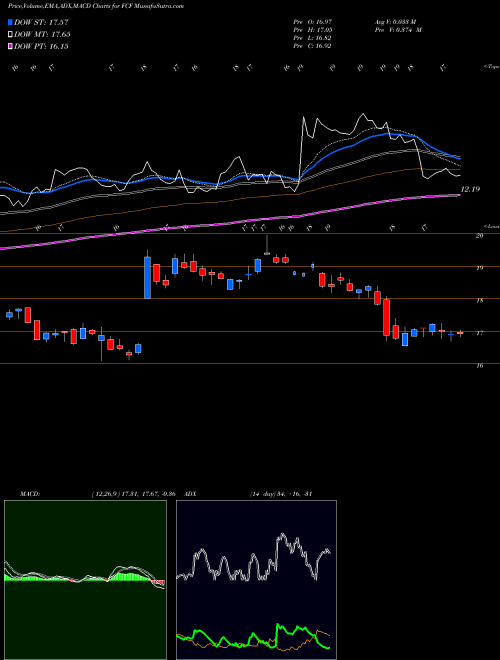The image size is (500, 660).
Task: Click the blue DOW ST legend swatch
Action: point(11,22)
